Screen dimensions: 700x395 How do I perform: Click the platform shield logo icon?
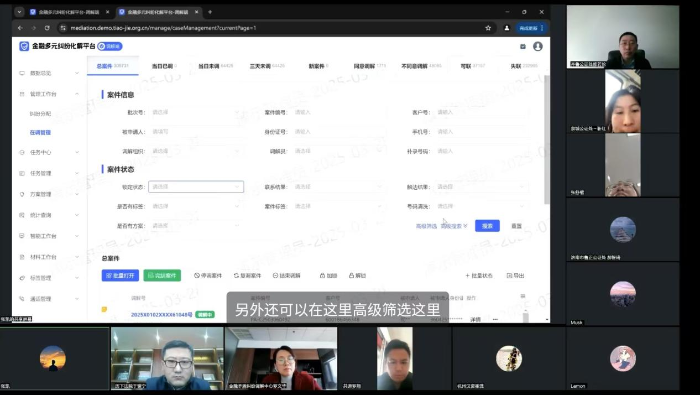24,46
